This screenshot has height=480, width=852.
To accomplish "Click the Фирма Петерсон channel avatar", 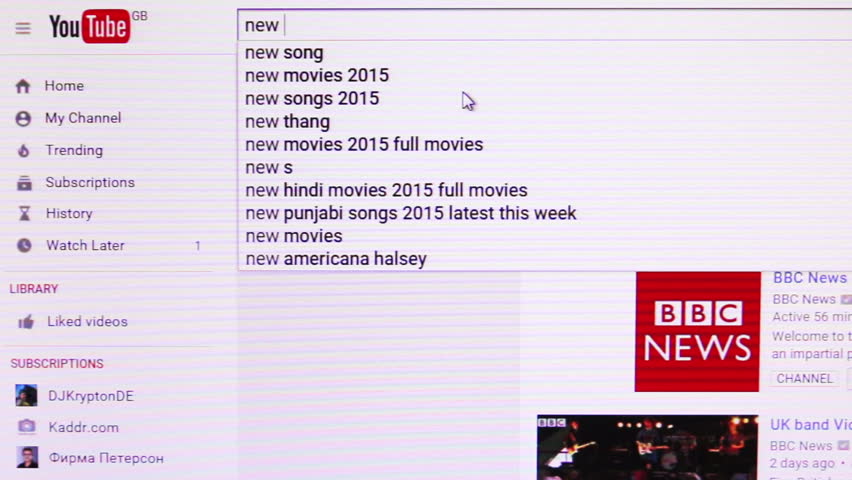I will 27,457.
